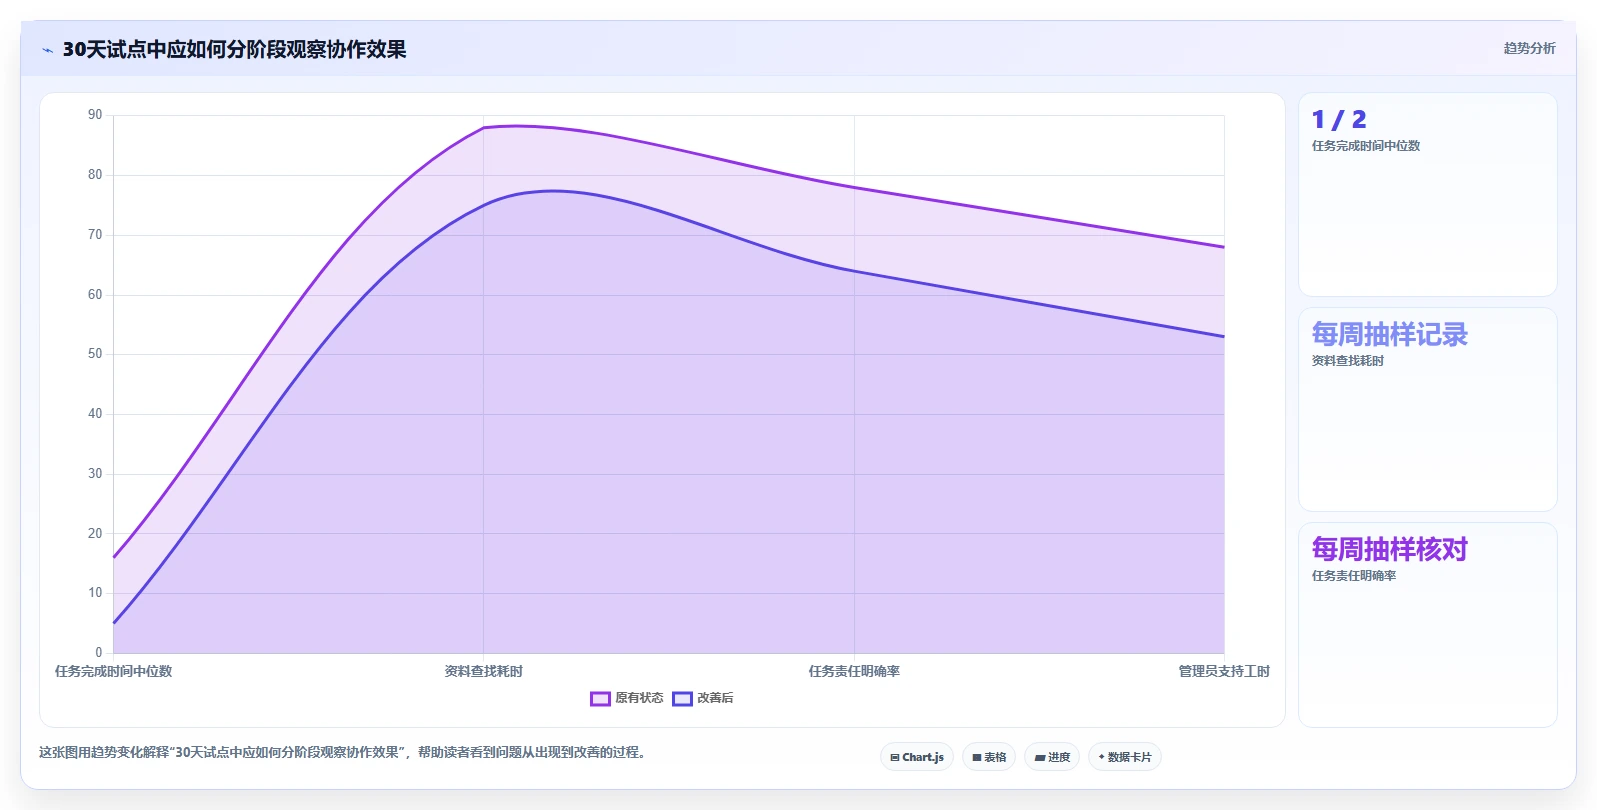Click 任务责任明确率 subtitle in third card
The width and height of the screenshot is (1597, 810).
pos(1353,576)
